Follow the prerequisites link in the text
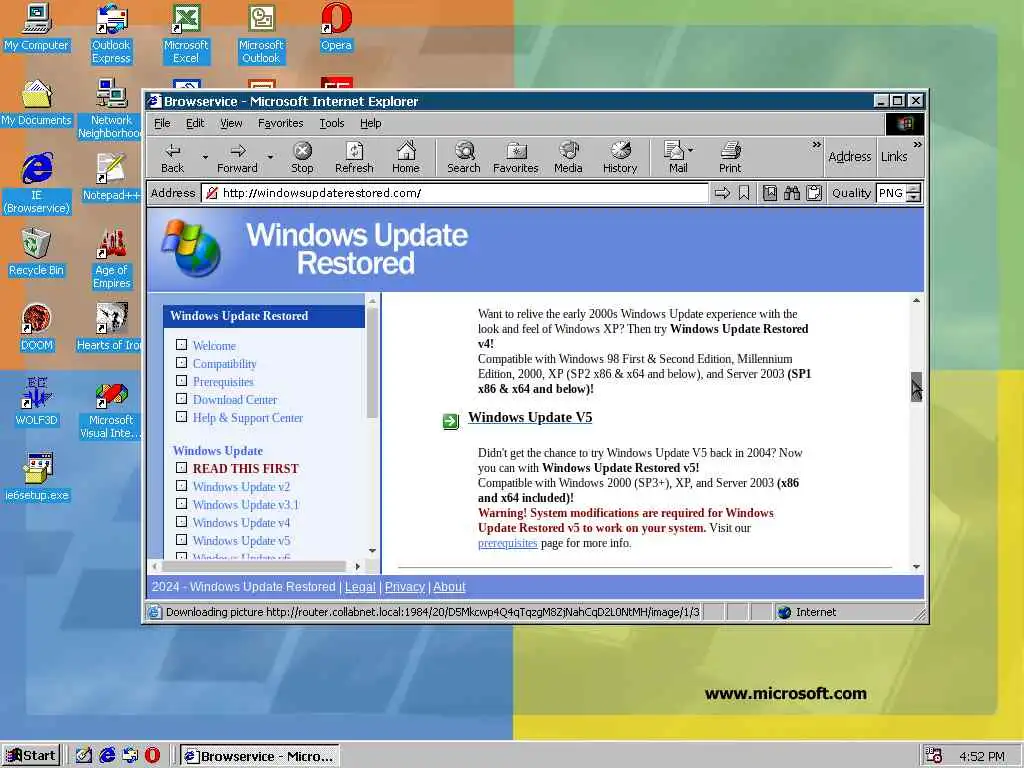1024x768 pixels. coord(507,543)
